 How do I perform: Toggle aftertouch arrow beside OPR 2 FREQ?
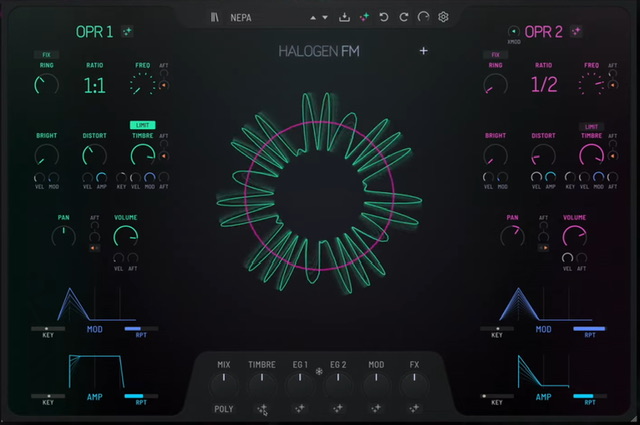(x=613, y=85)
